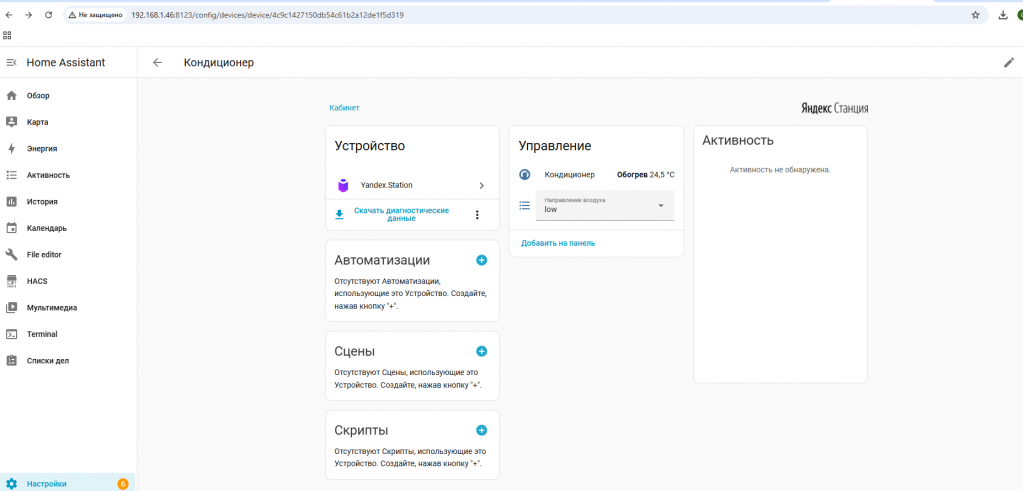The width and height of the screenshot is (1023, 491).
Task: Open the Карта map icon
Action: click(11, 122)
